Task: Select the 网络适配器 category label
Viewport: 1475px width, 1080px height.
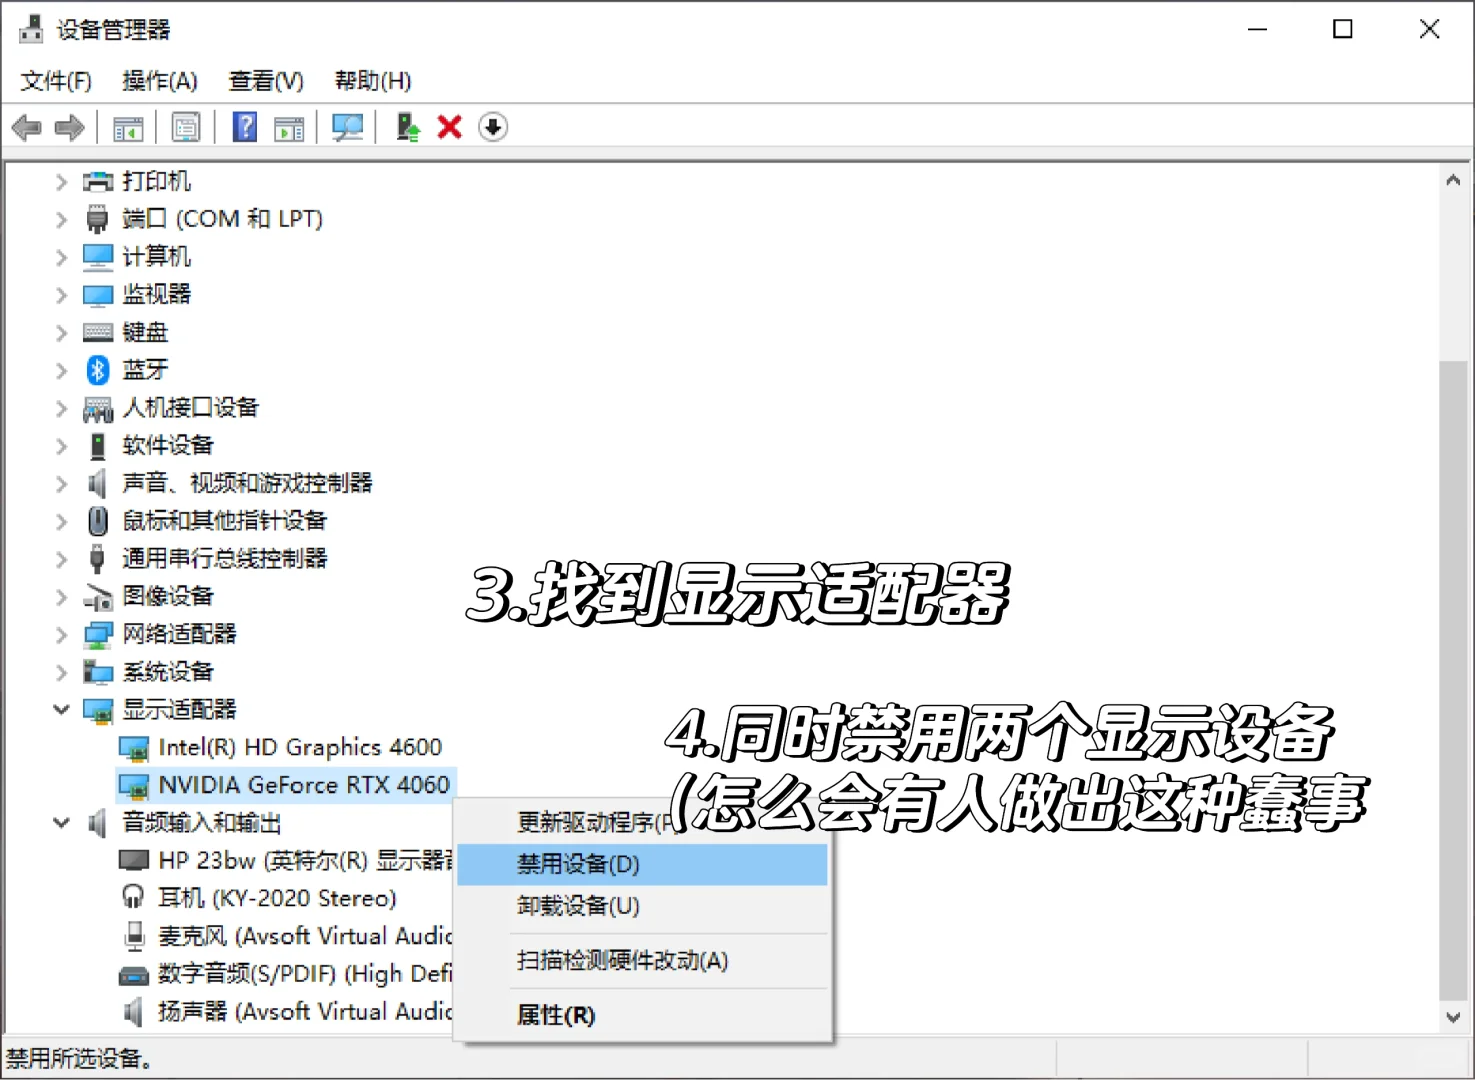Action: (179, 634)
